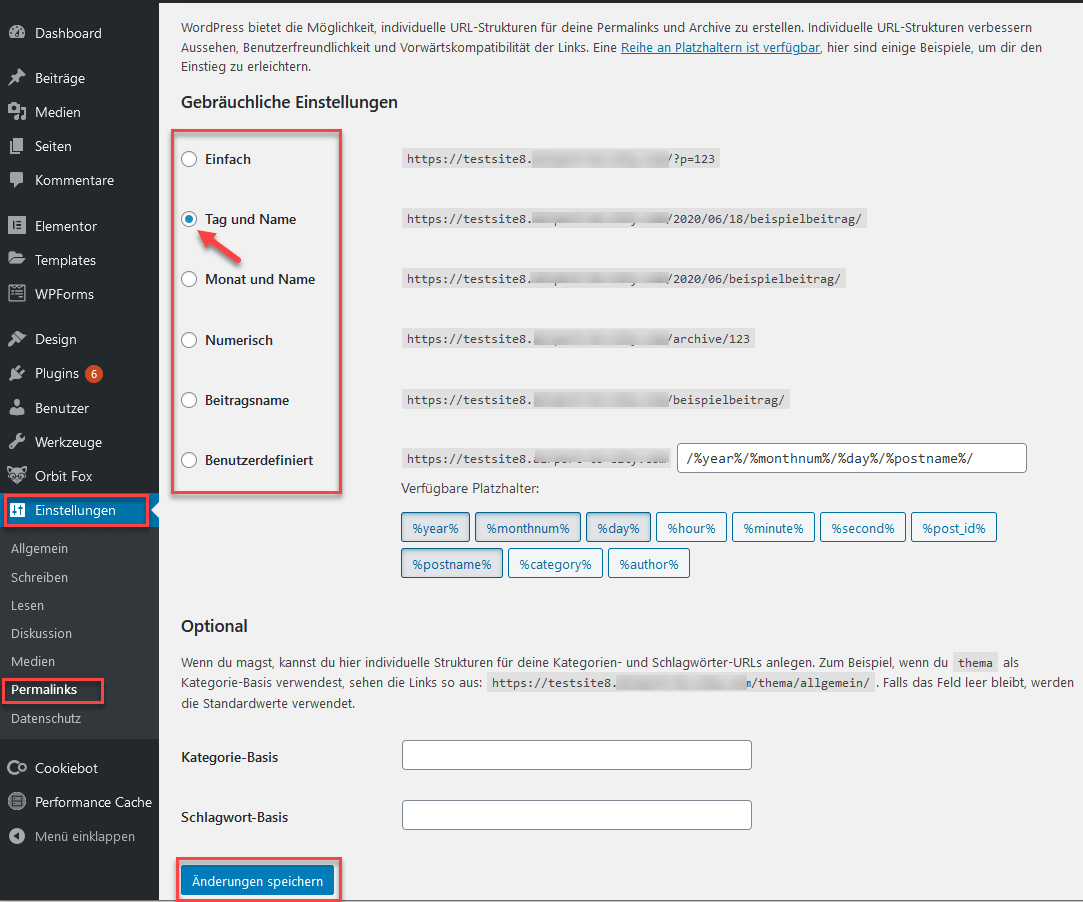The width and height of the screenshot is (1083, 902).
Task: Toggle the %year% placeholder button
Action: tap(435, 528)
